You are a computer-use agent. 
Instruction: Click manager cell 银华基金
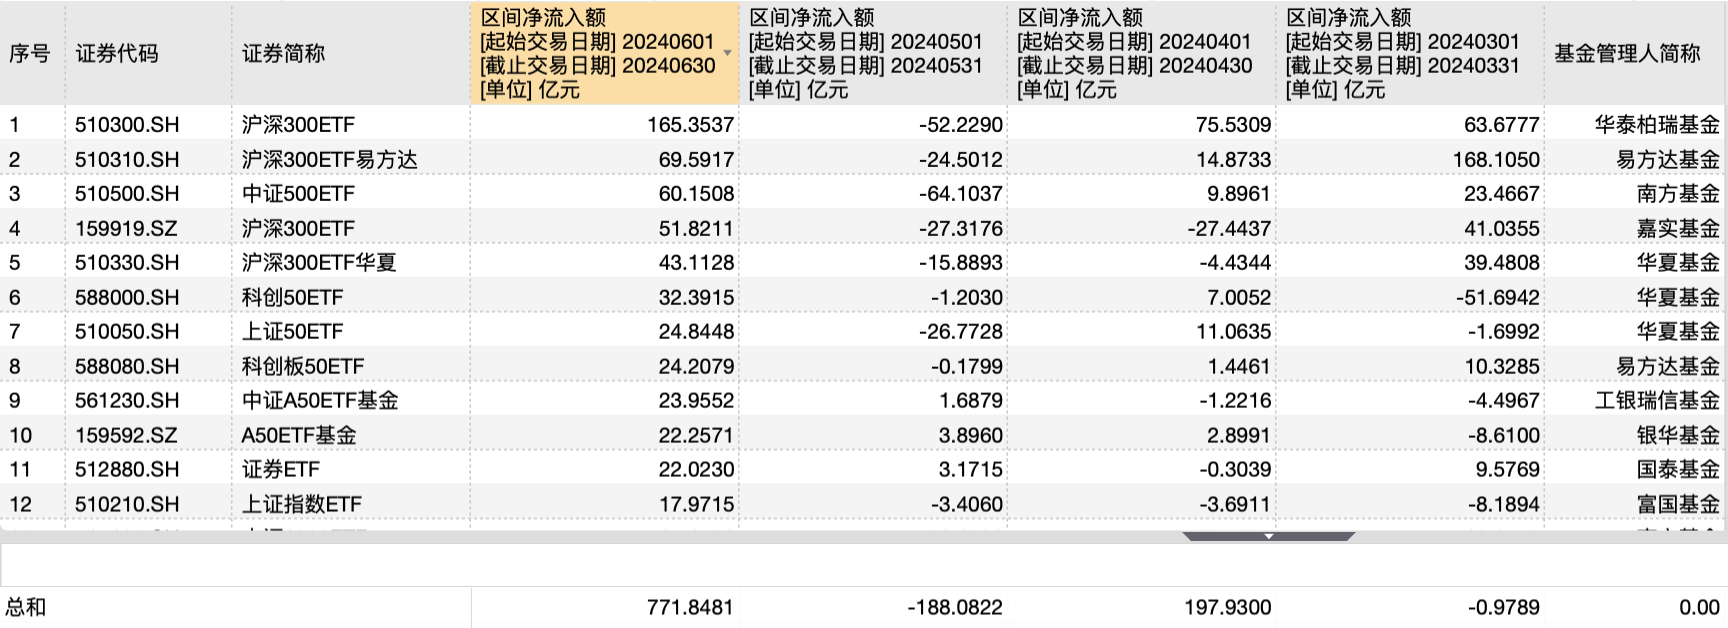tap(1678, 435)
